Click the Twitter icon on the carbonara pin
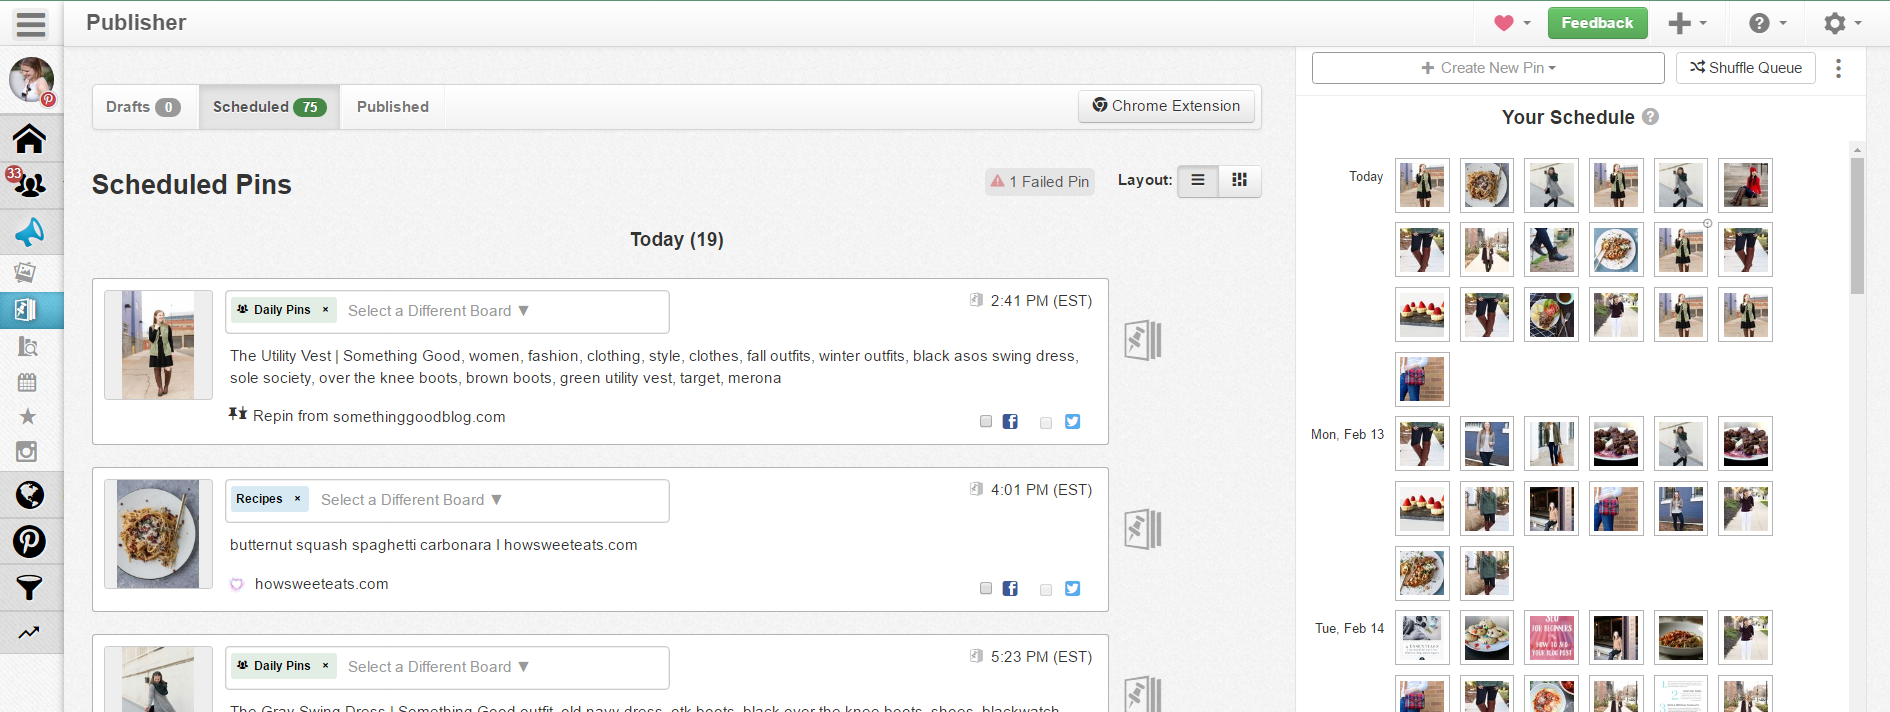Image resolution: width=1890 pixels, height=712 pixels. (x=1072, y=589)
